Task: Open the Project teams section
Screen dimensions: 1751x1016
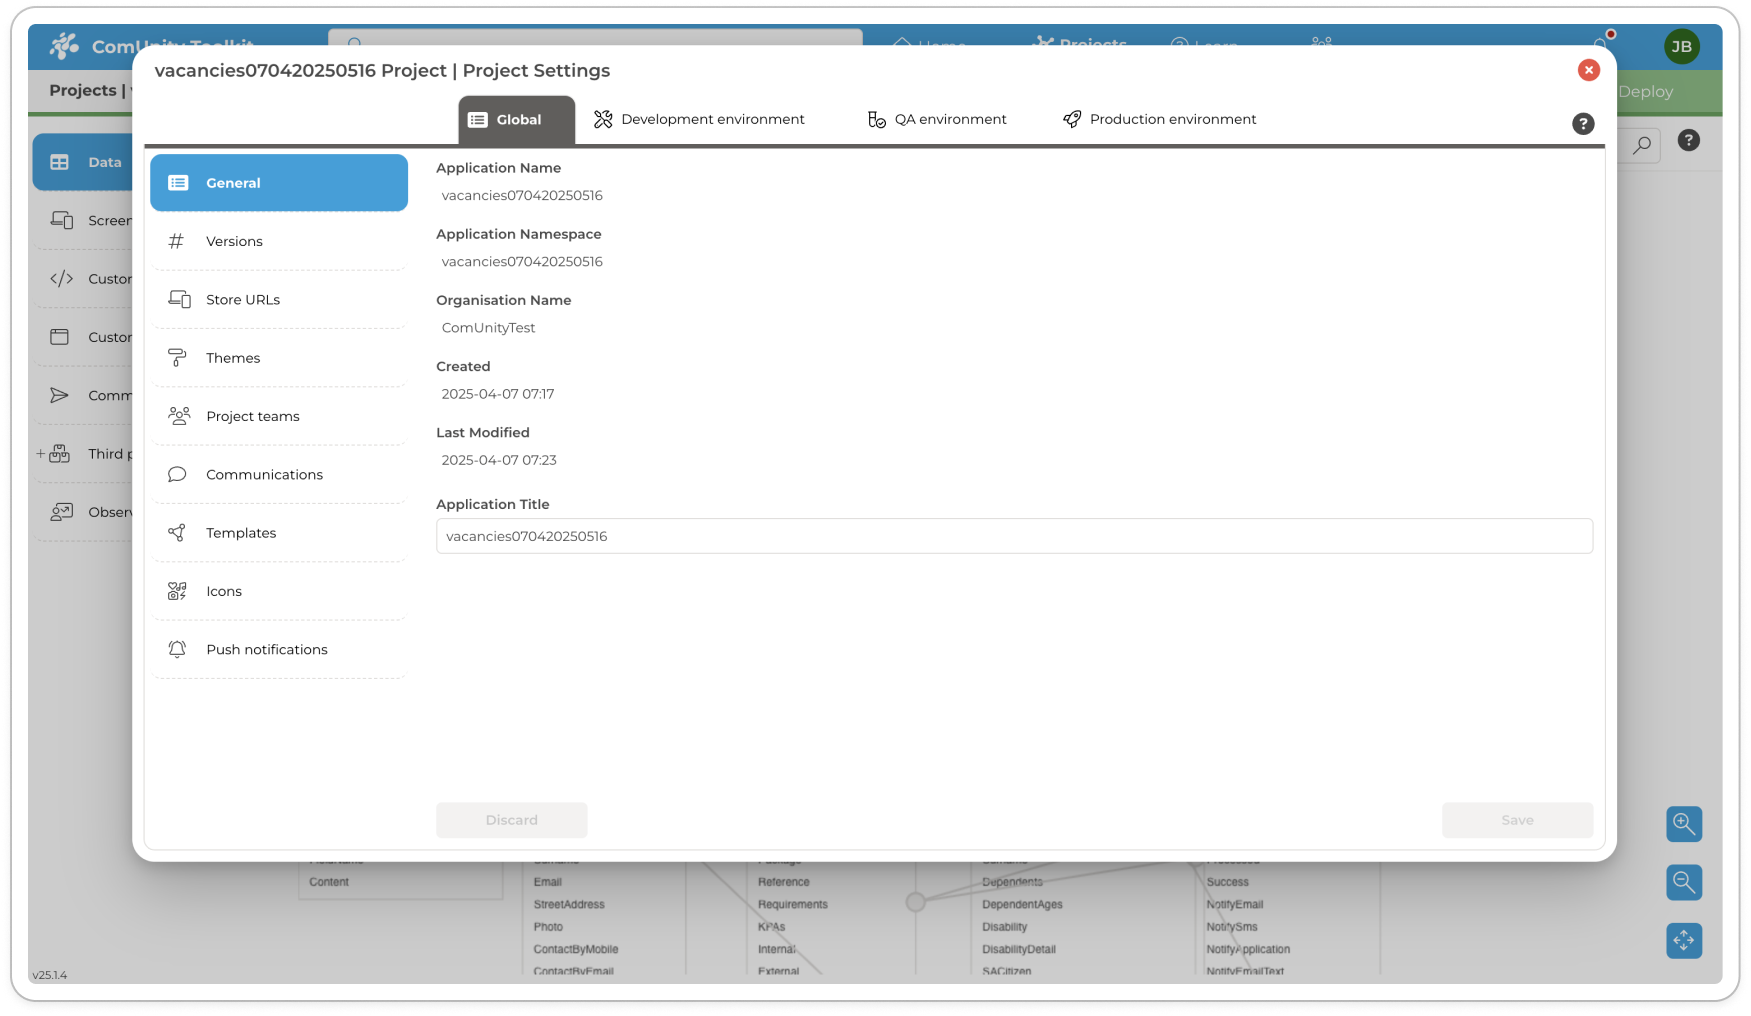Action: pos(252,416)
